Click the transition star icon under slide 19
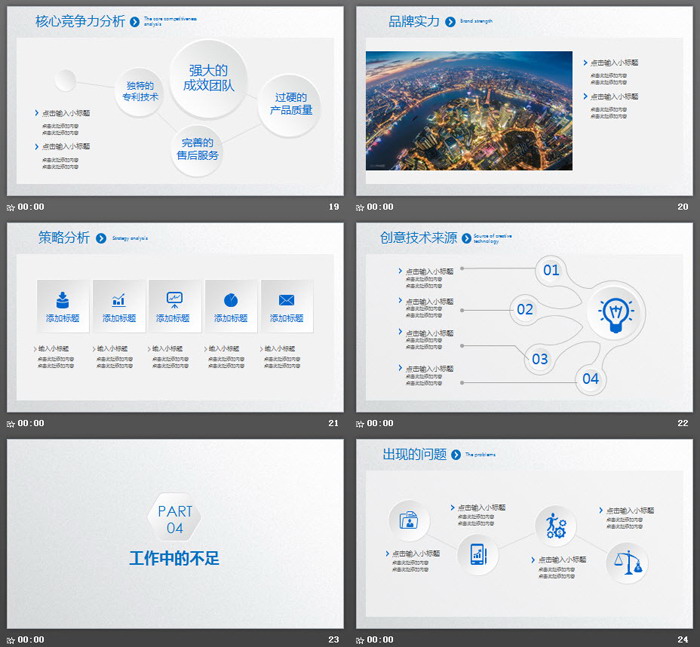The width and height of the screenshot is (700, 647). [10, 207]
